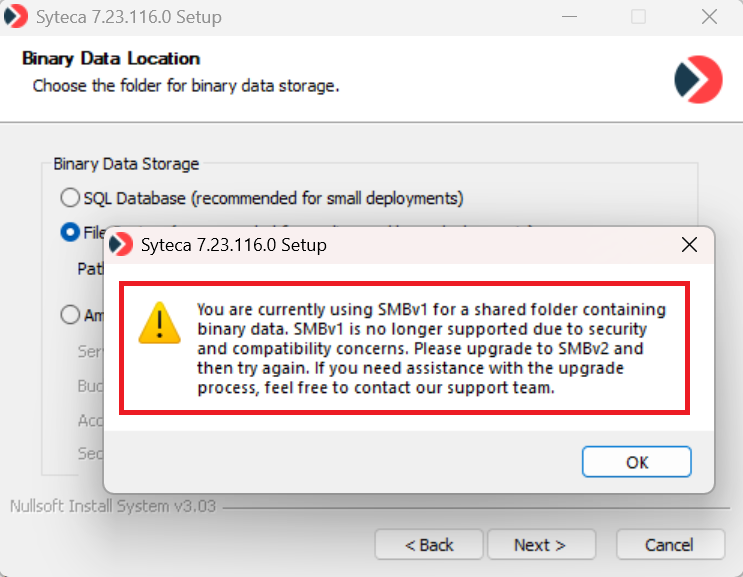
Task: Click the Binary Data Storage group label
Action: (x=126, y=164)
